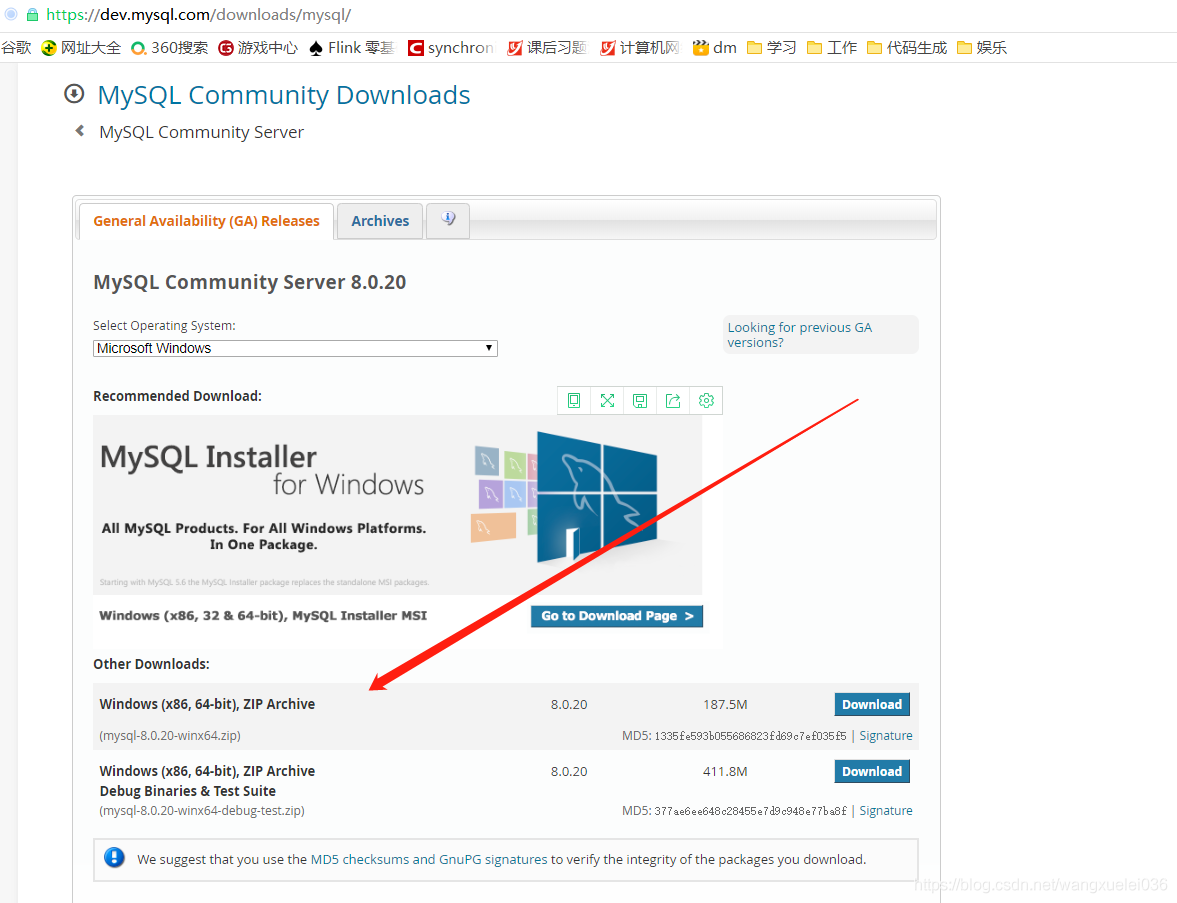This screenshot has height=903, width=1177.
Task: Select the General Availability (GA) Releases tab
Action: [x=206, y=220]
